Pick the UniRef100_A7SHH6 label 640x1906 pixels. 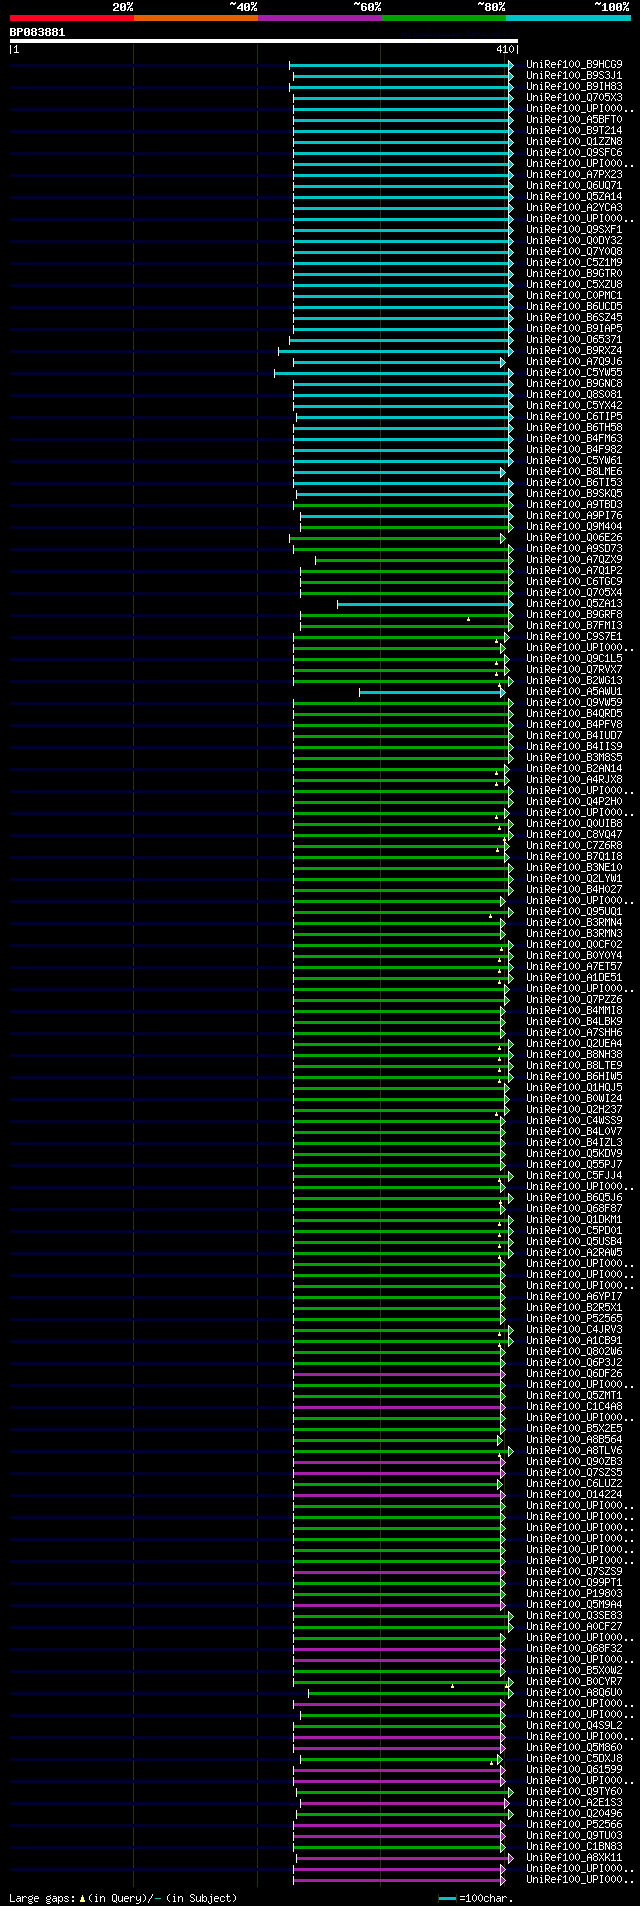coord(574,1033)
